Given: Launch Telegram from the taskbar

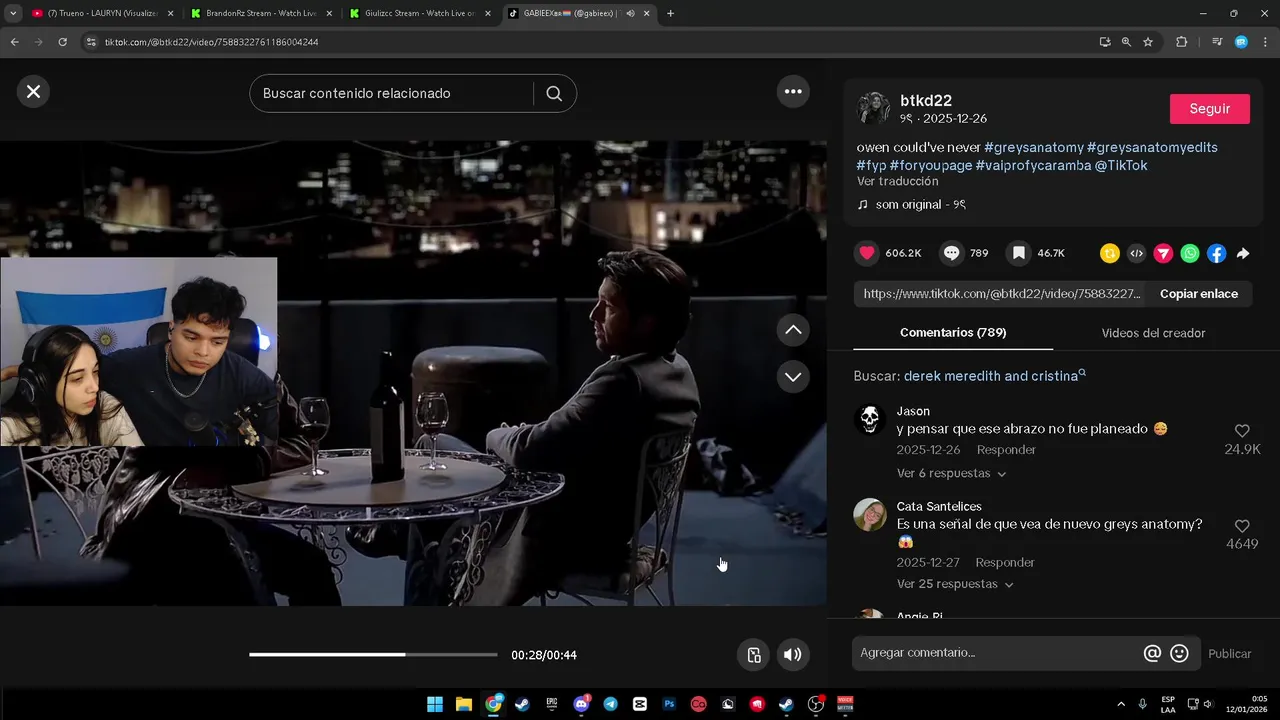Looking at the screenshot, I should coord(610,704).
